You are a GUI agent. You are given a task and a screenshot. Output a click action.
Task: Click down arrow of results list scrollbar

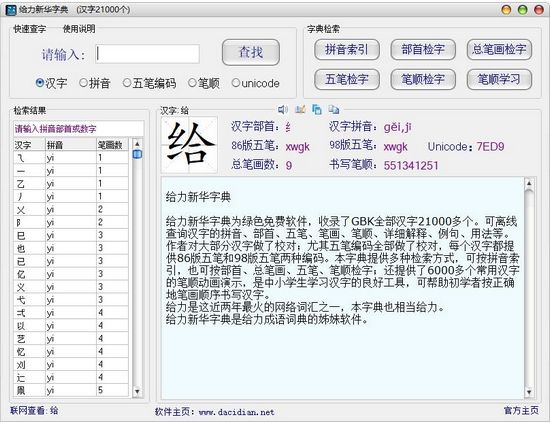[137, 391]
